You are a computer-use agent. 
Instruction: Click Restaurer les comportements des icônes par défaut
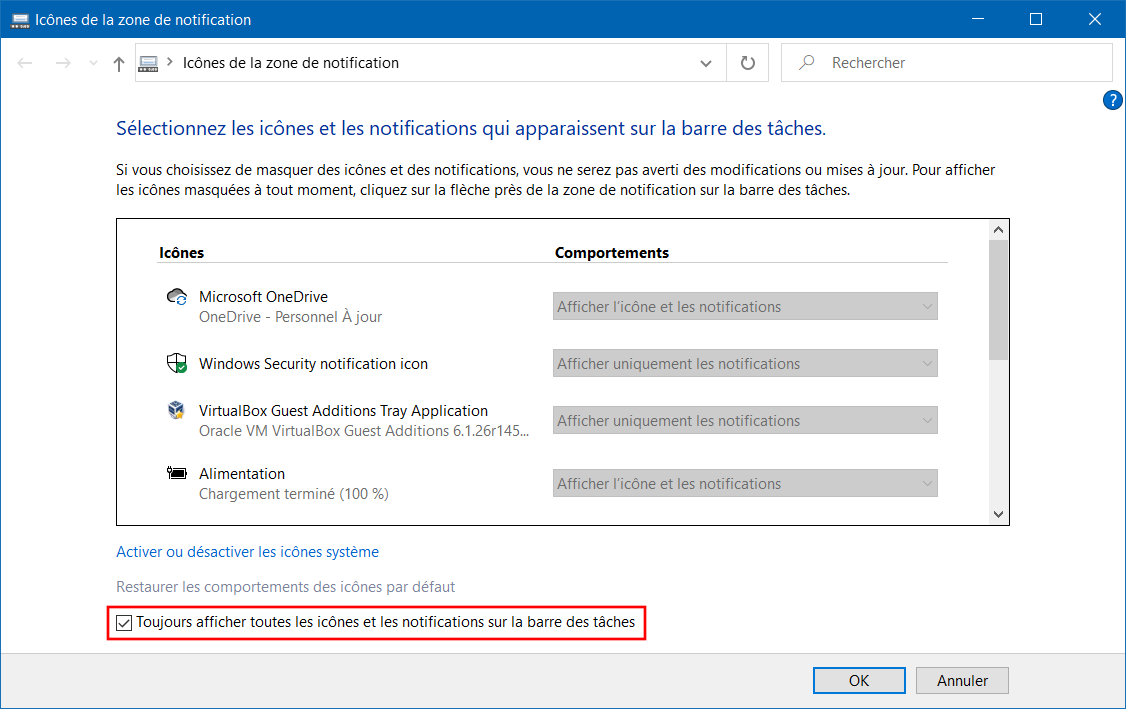tap(286, 587)
